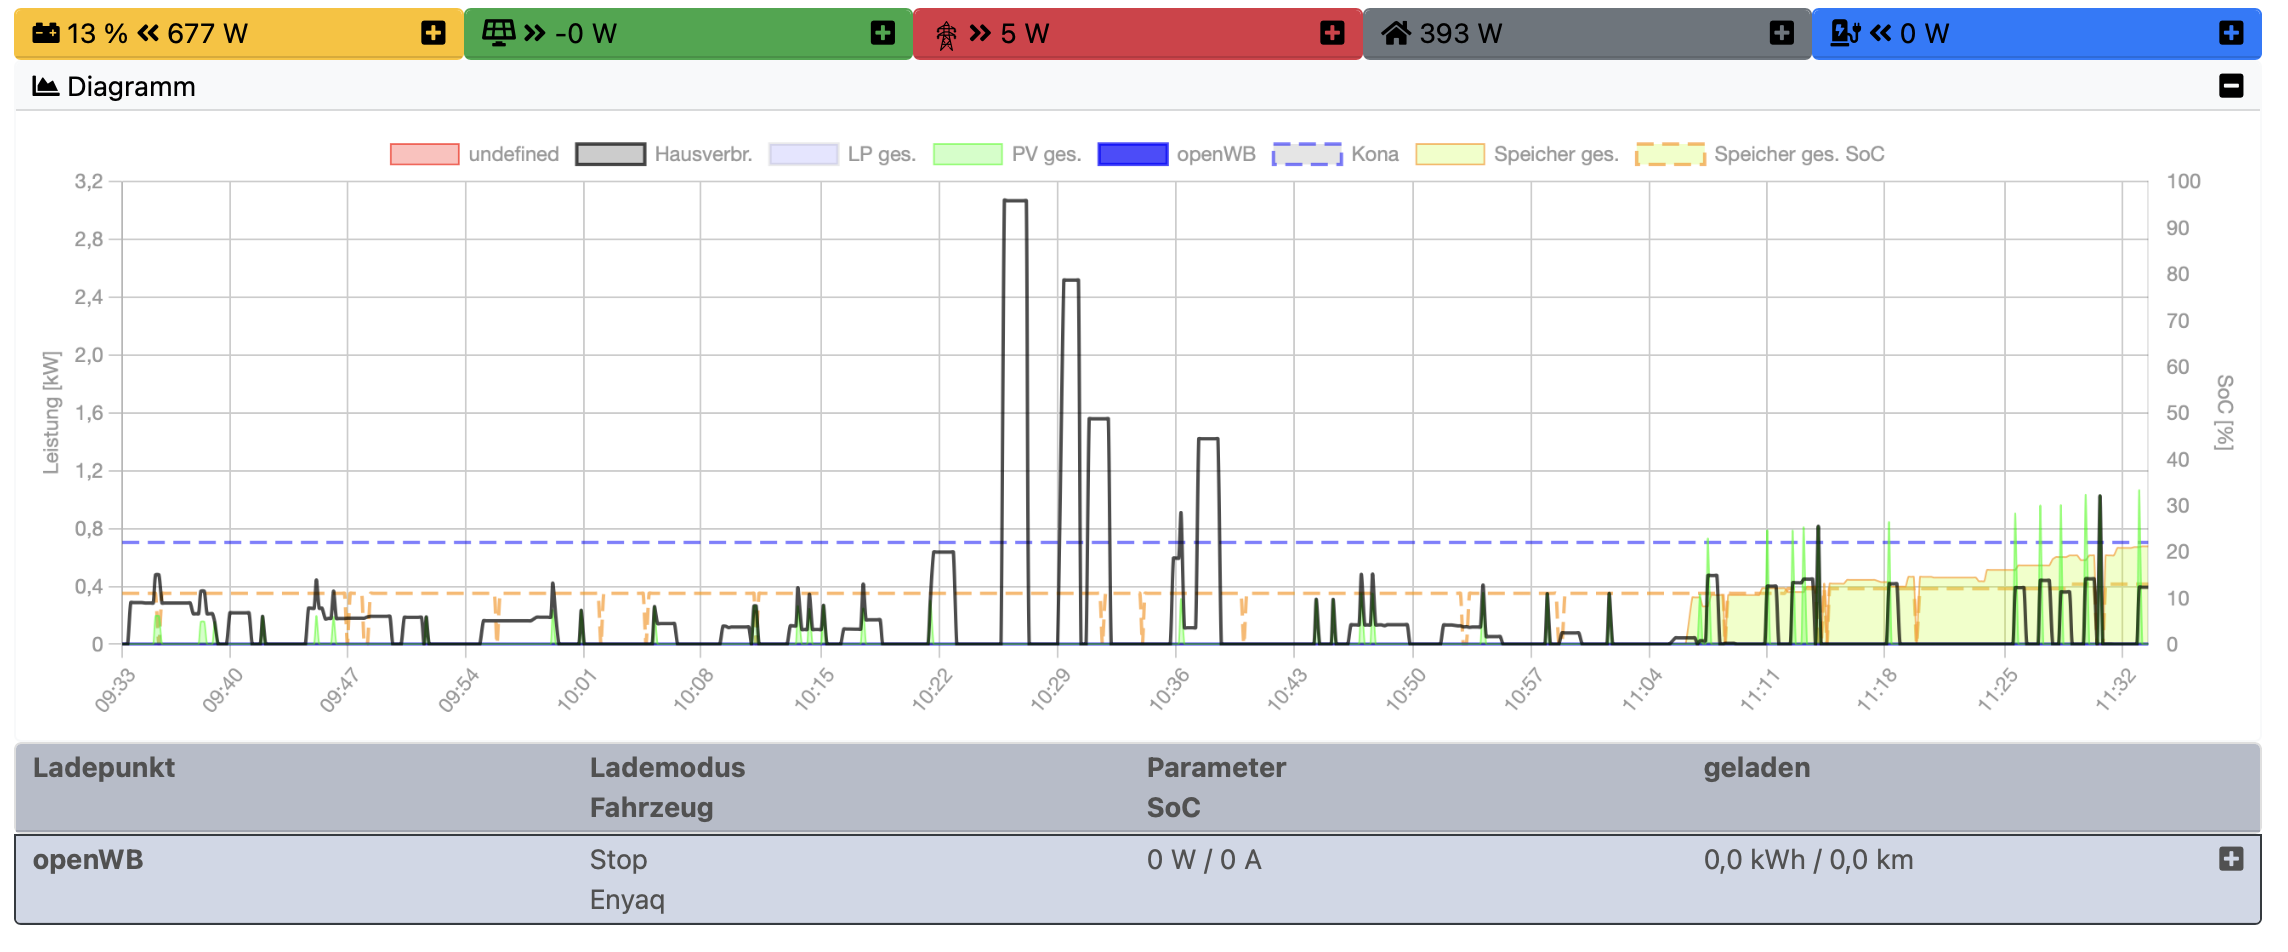Expand the gray house consumption card
This screenshot has height=952, width=2288.
1781,34
